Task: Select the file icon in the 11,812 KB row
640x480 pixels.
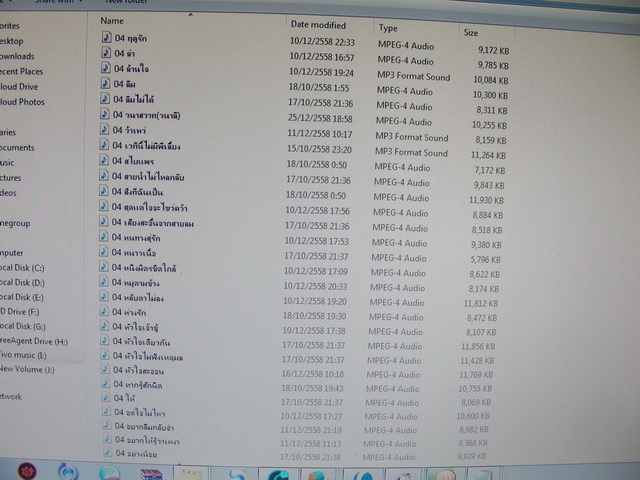Action: (104, 296)
